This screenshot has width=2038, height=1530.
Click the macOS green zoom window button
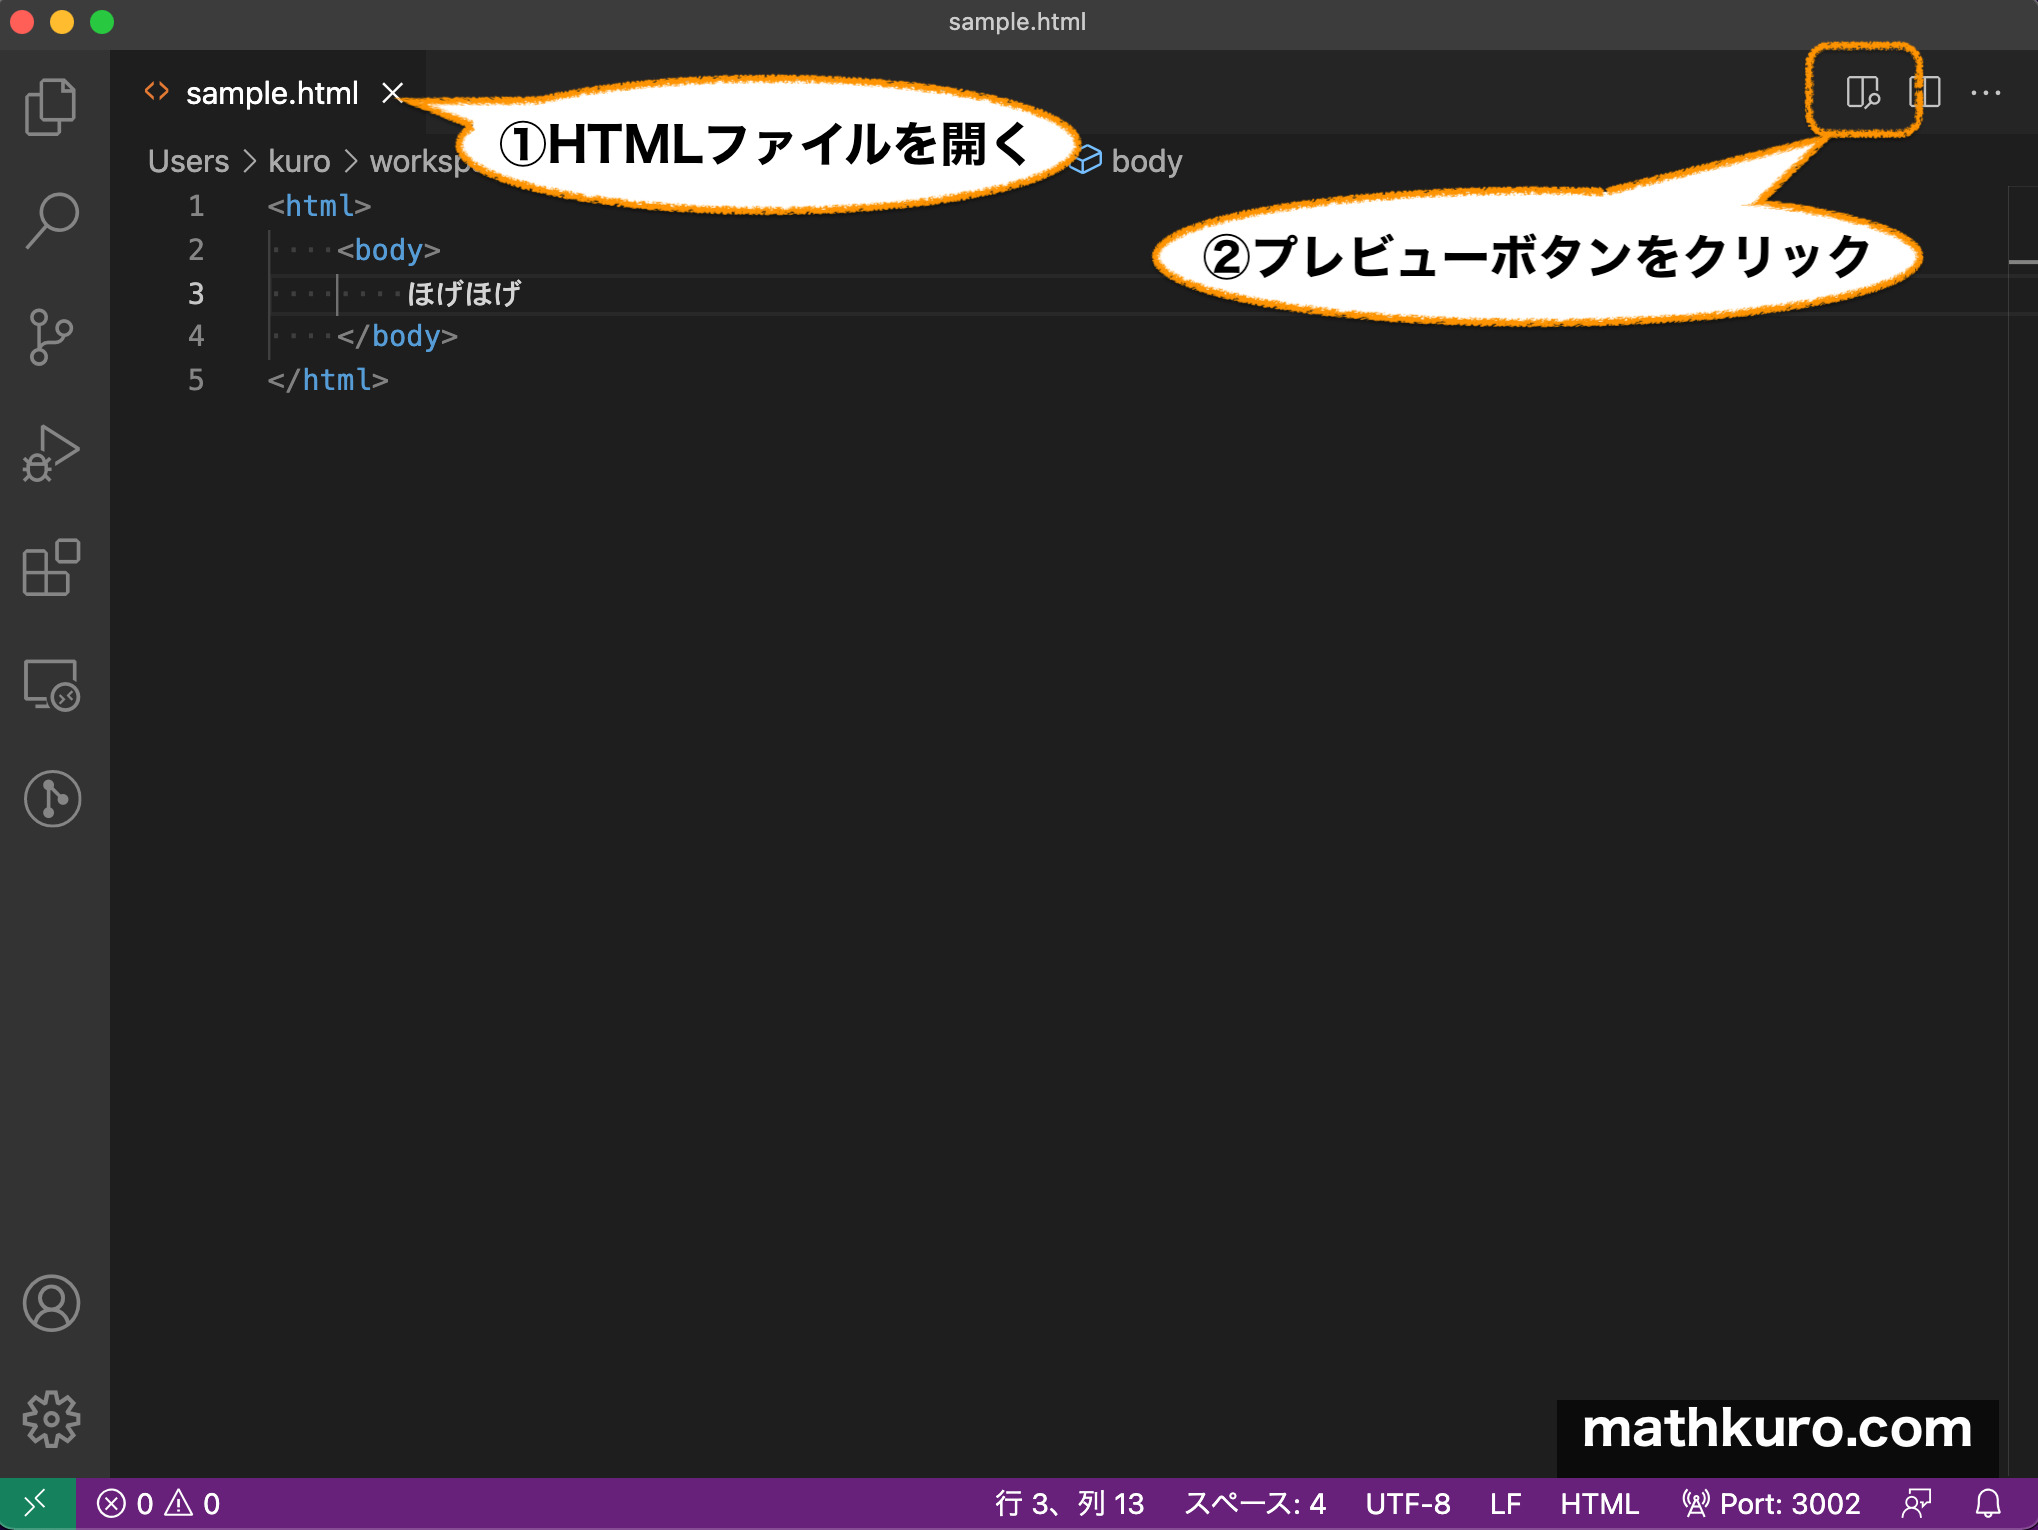[102, 22]
